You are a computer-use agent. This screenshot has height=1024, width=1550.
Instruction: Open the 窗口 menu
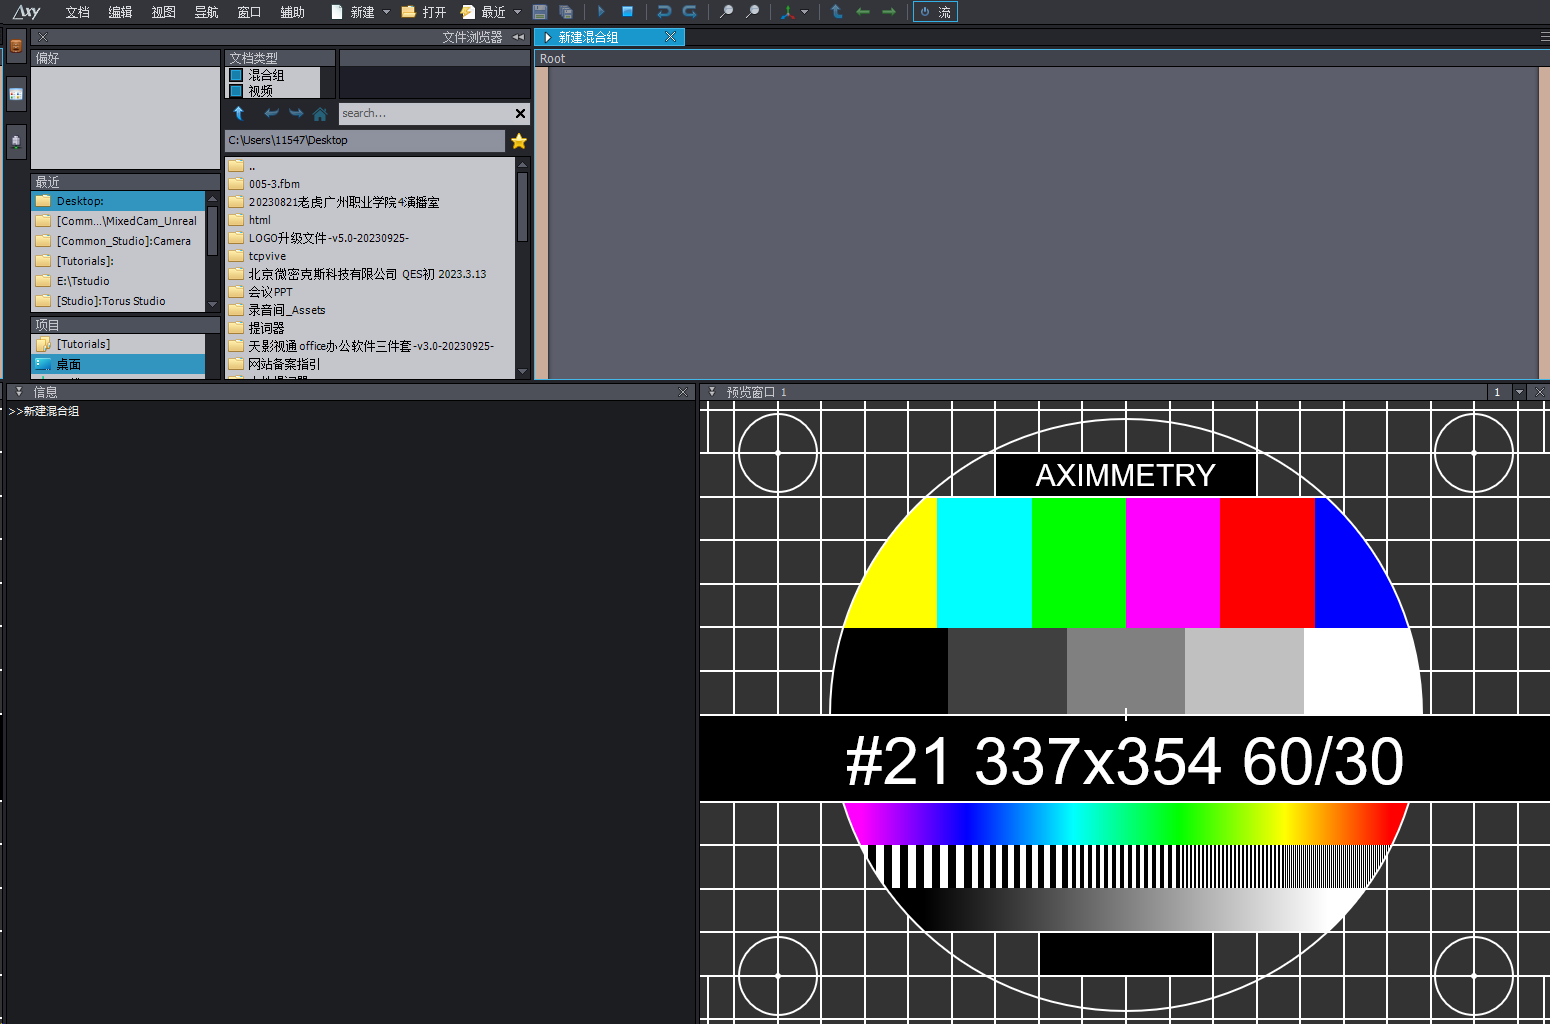(x=249, y=12)
